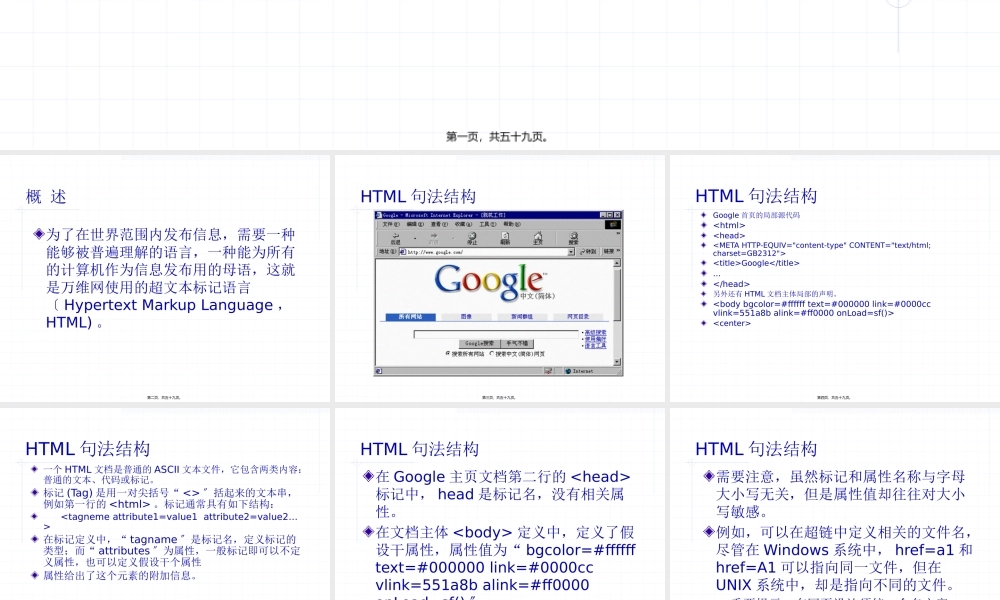Click the browser's vertical scrollbar down arrow
Screen dimensions: 1000x600
coord(618,362)
